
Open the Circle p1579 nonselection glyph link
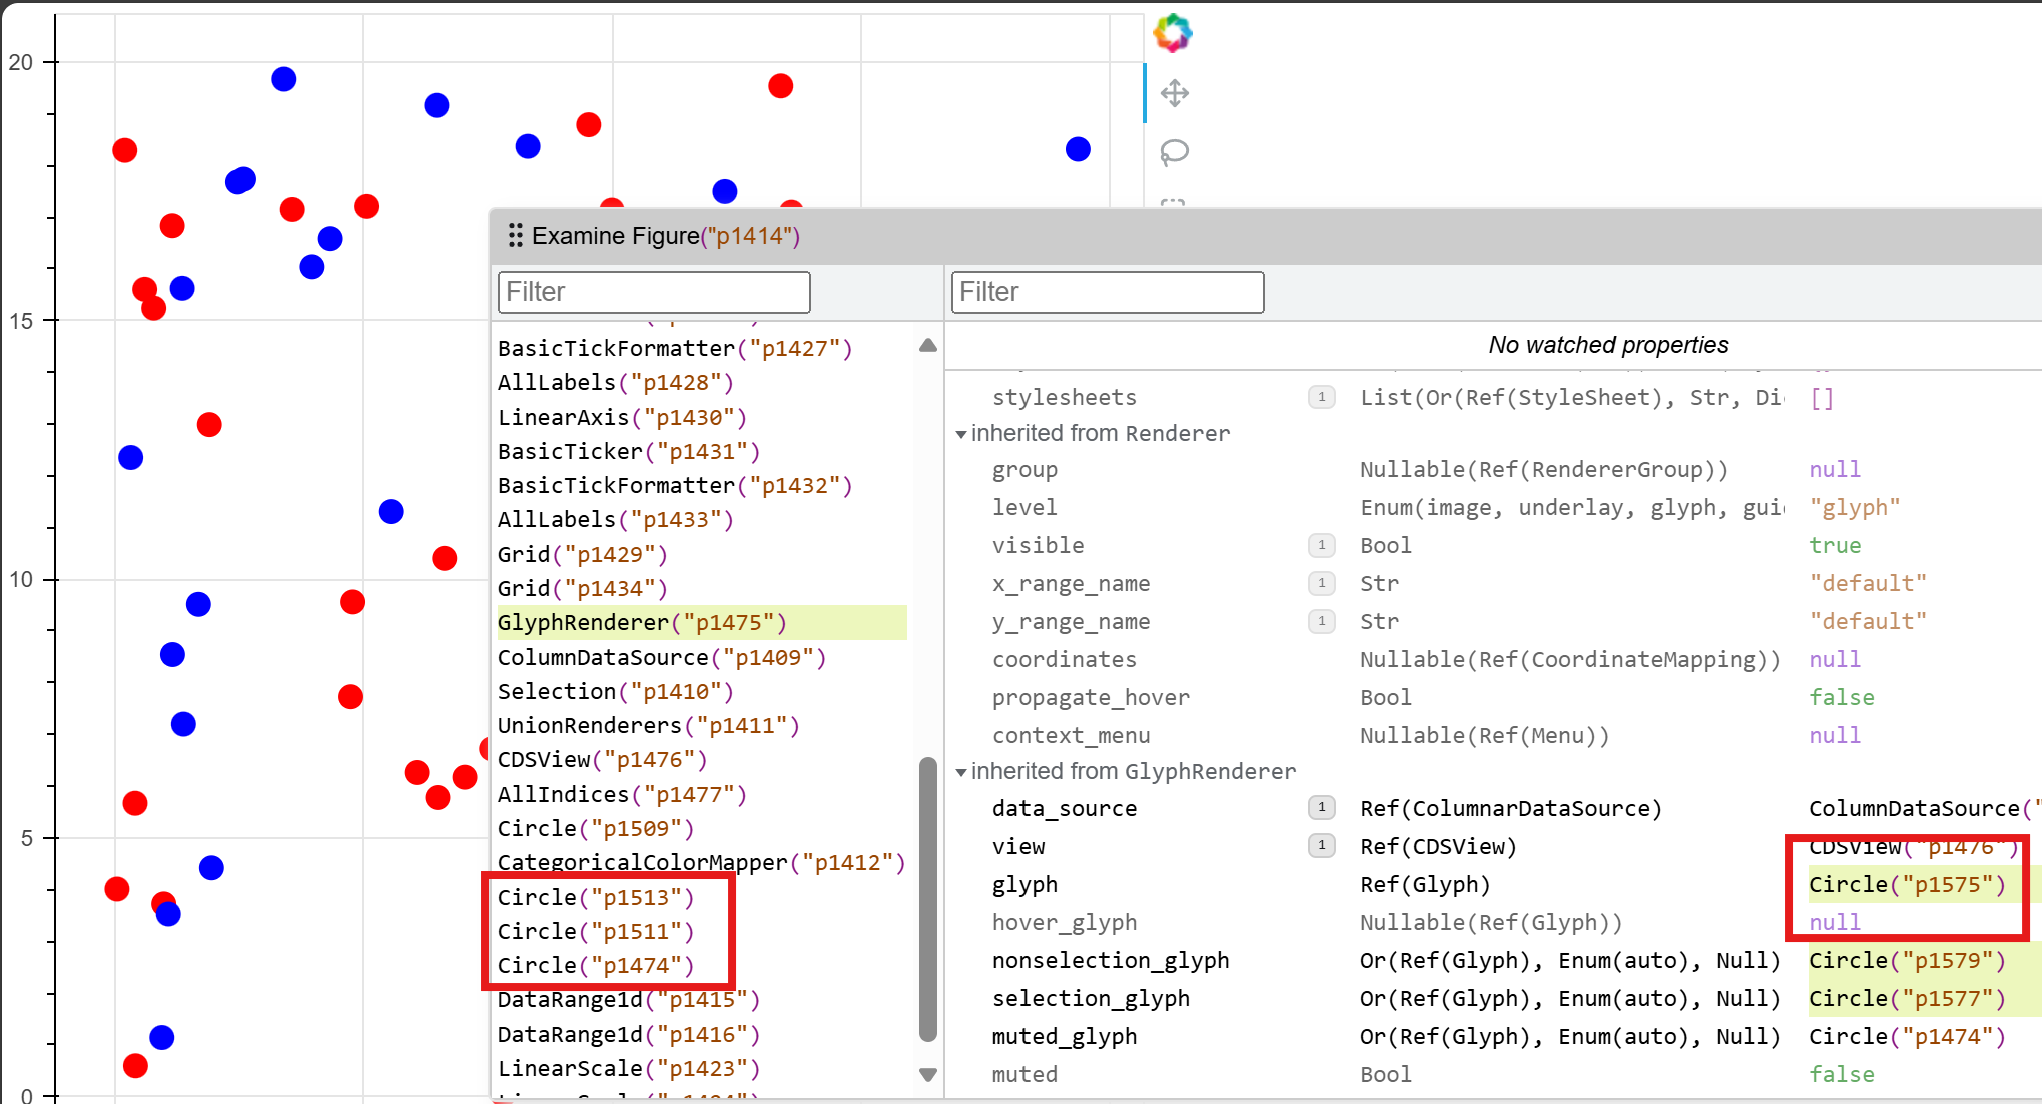pos(1906,960)
